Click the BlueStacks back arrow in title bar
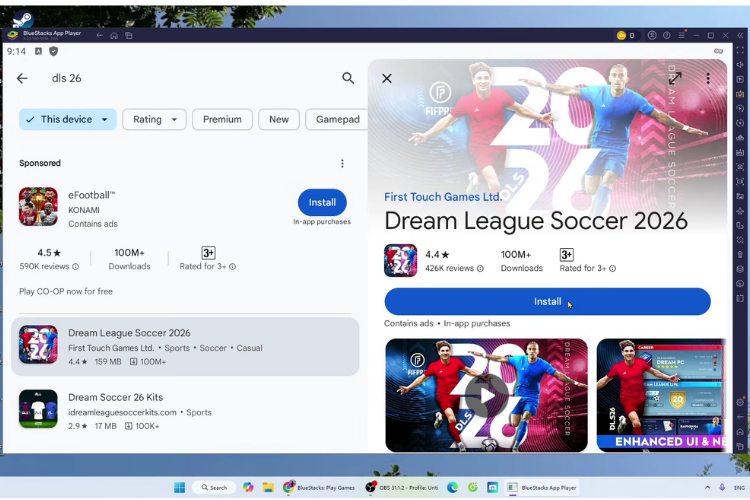This screenshot has height=500, width=750. pos(99,35)
